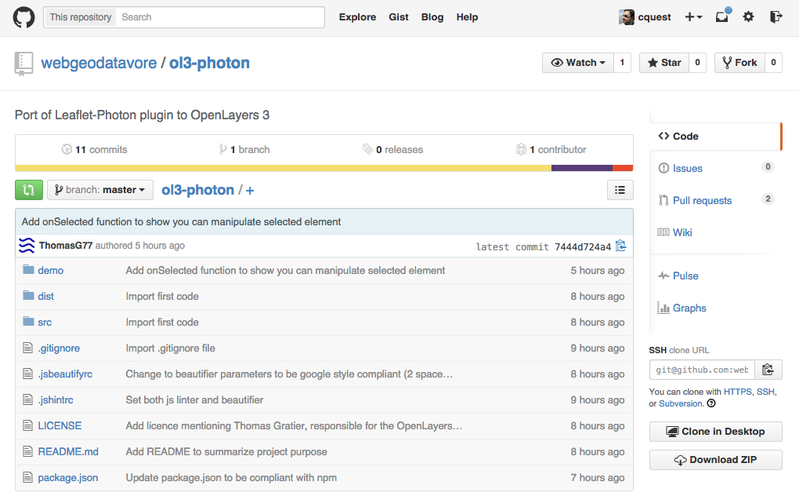Select the Code tab in sidebar
The image size is (799, 496).
click(715, 136)
